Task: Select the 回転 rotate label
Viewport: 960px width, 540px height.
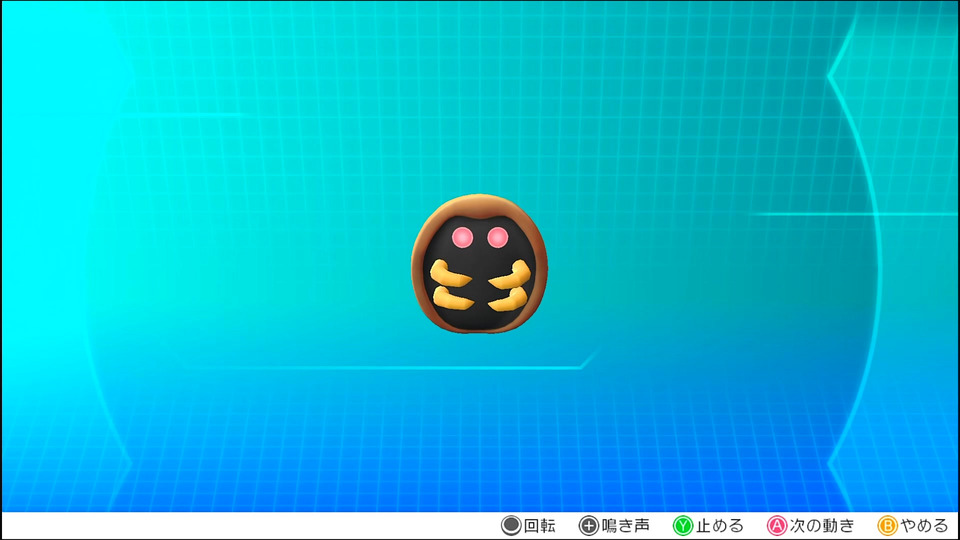Action: point(540,525)
